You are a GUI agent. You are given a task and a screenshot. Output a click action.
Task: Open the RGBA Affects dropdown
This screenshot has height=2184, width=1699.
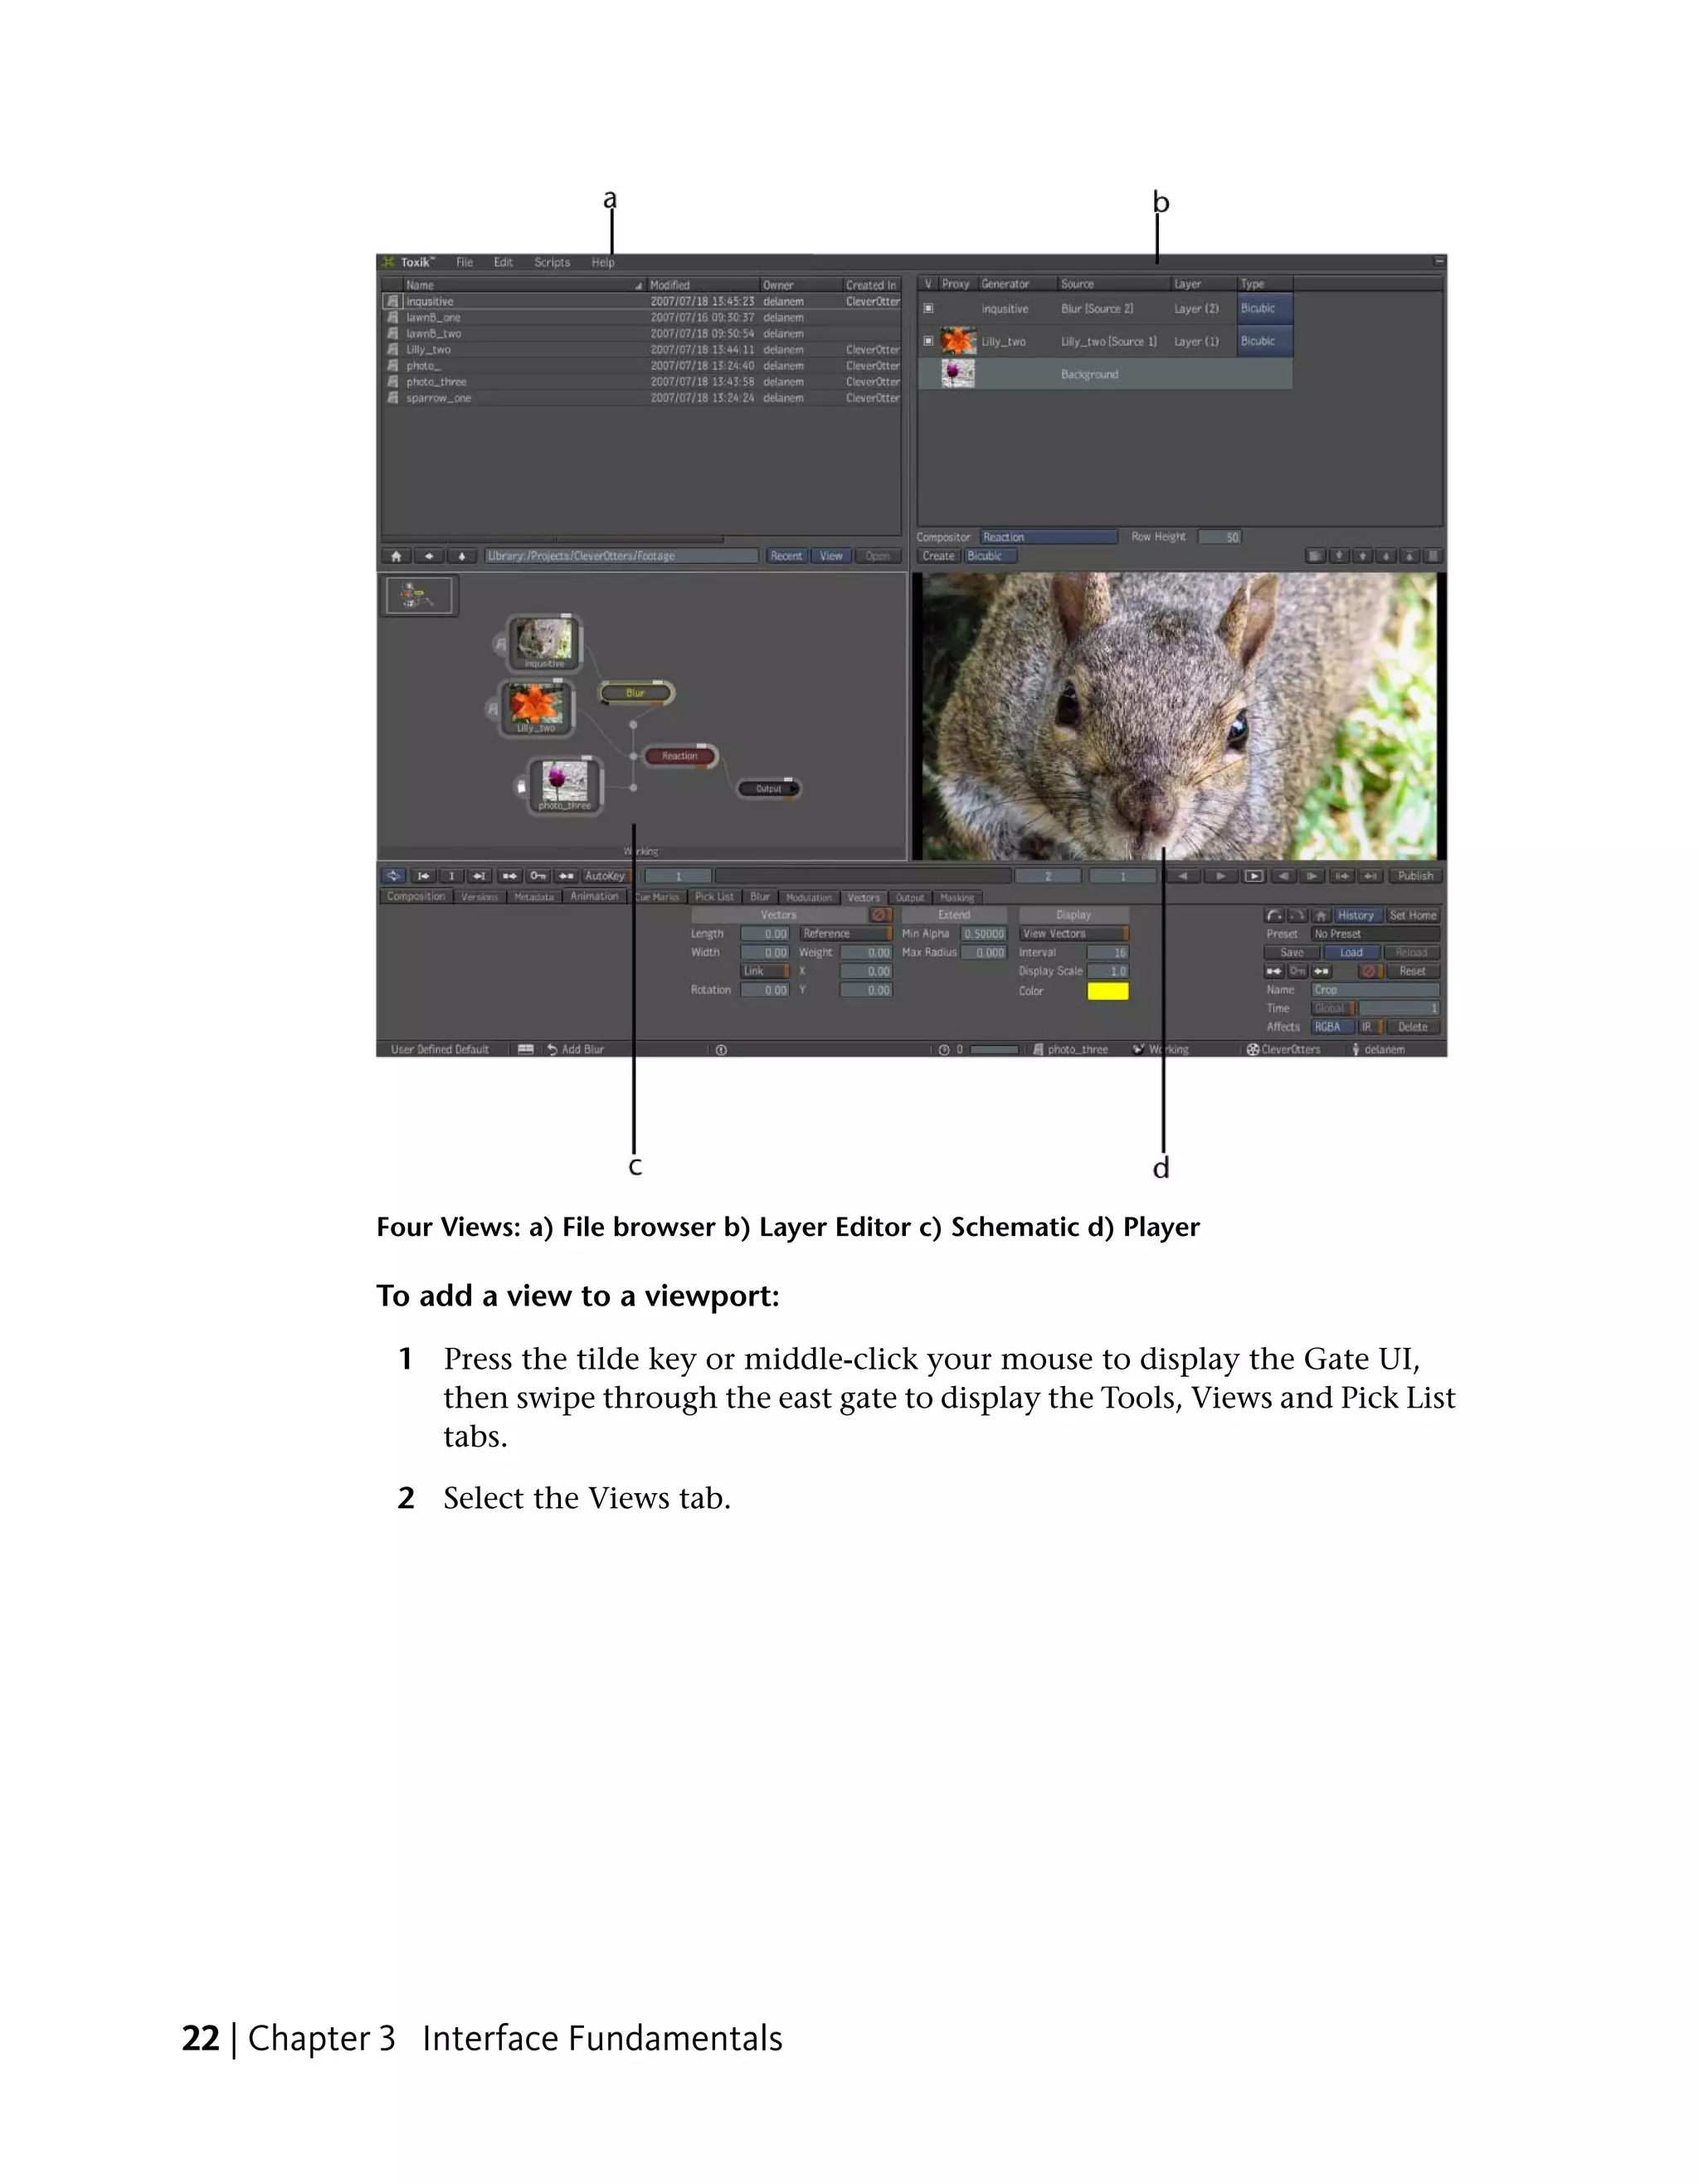(1332, 1027)
